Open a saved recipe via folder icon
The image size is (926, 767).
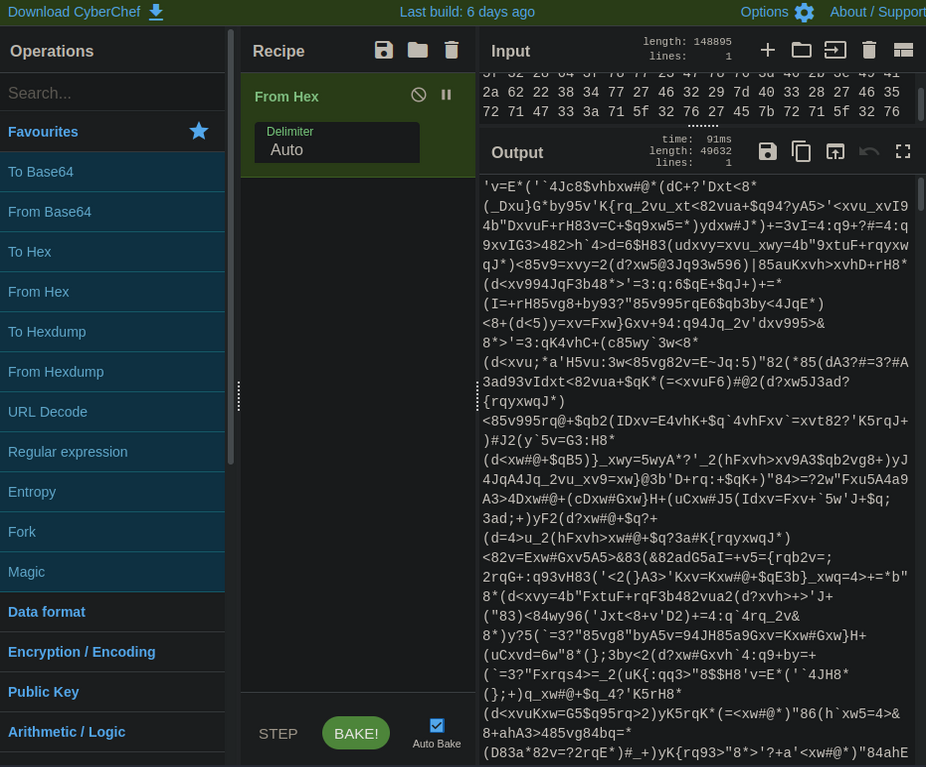tap(417, 50)
